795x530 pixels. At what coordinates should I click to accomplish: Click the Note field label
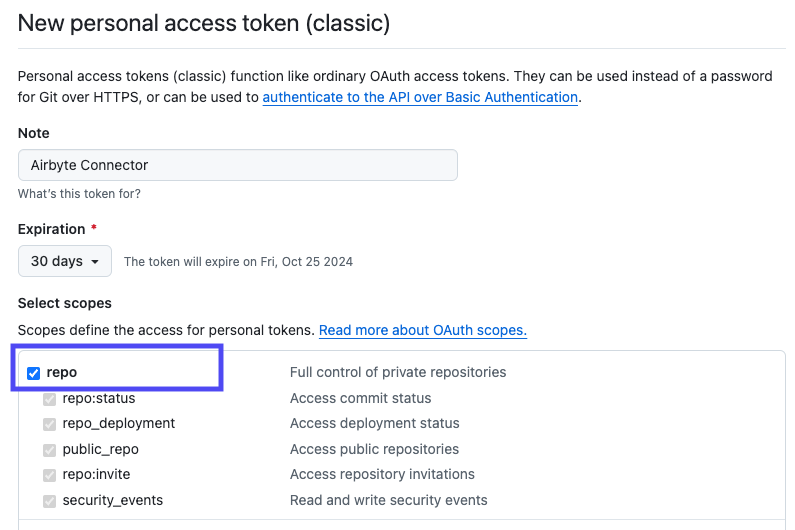point(33,133)
